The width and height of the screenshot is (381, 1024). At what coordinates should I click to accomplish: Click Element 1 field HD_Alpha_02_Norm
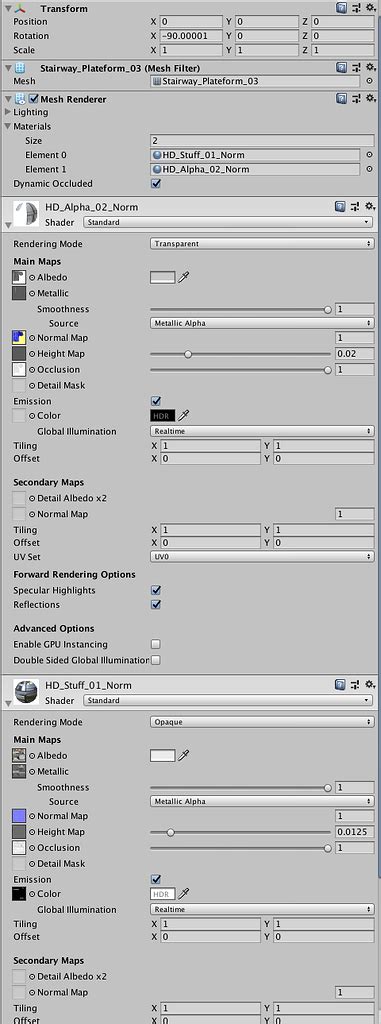(255, 170)
